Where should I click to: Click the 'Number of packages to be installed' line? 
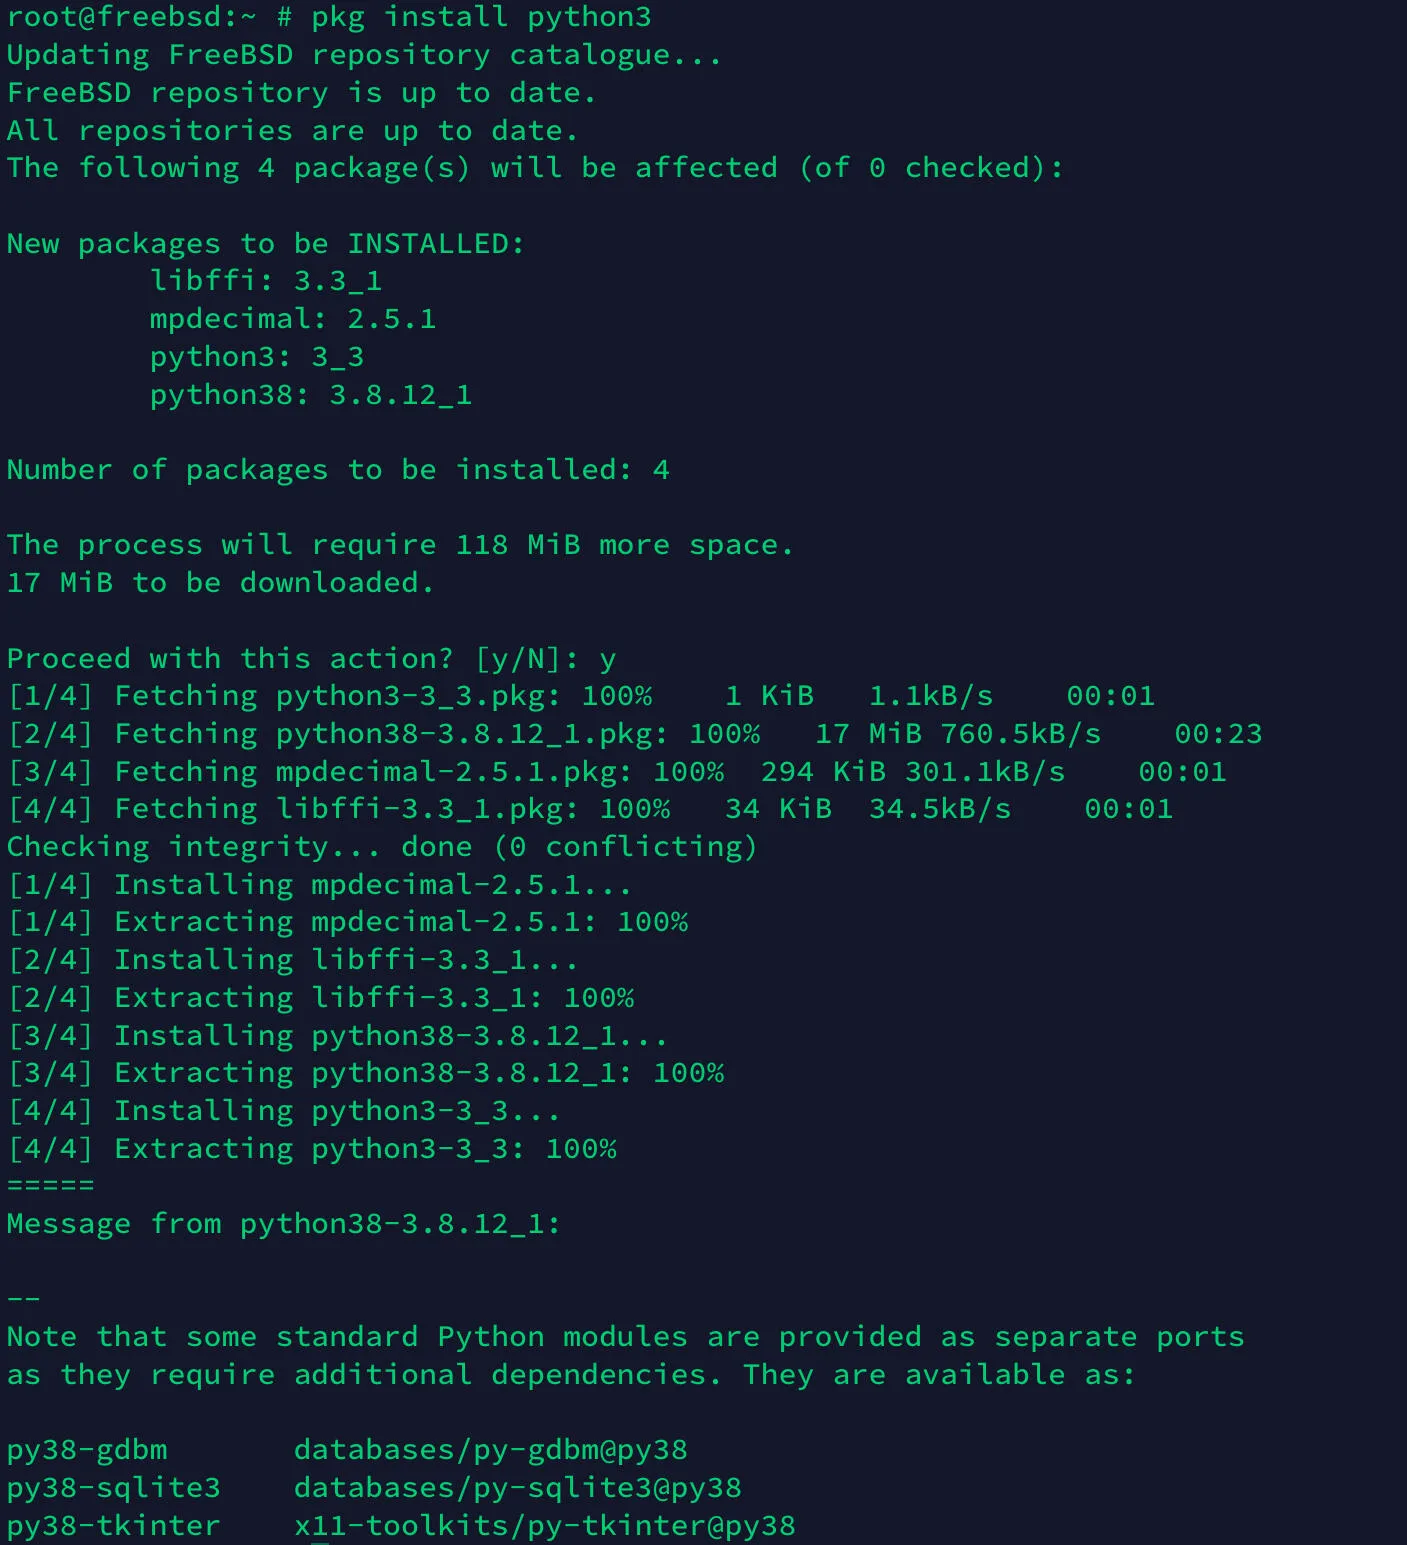click(x=338, y=470)
